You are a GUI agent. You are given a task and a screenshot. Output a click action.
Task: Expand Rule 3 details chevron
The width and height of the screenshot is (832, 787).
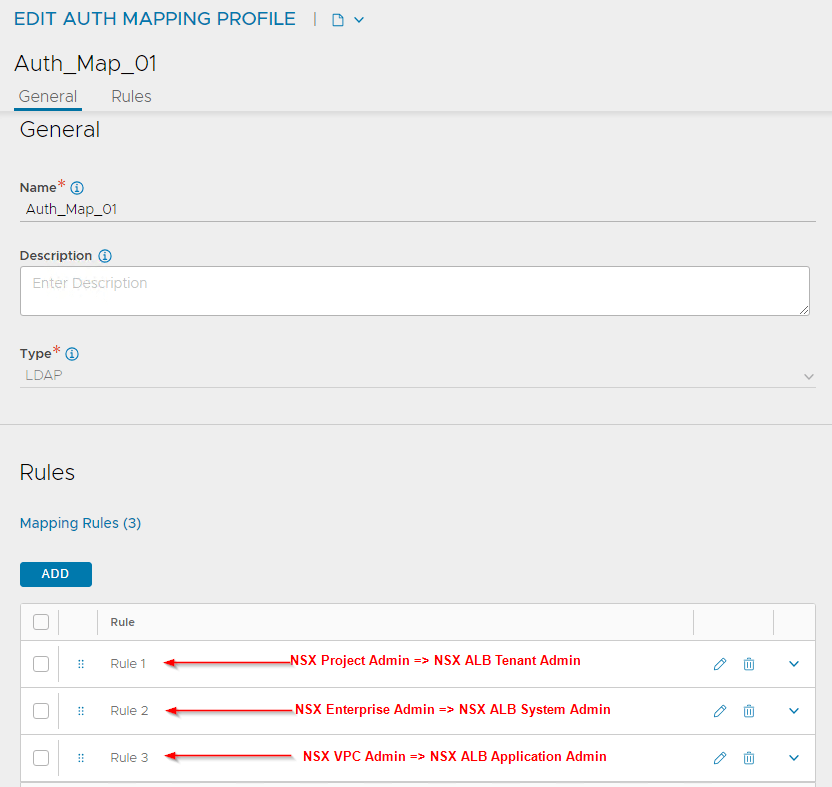794,758
